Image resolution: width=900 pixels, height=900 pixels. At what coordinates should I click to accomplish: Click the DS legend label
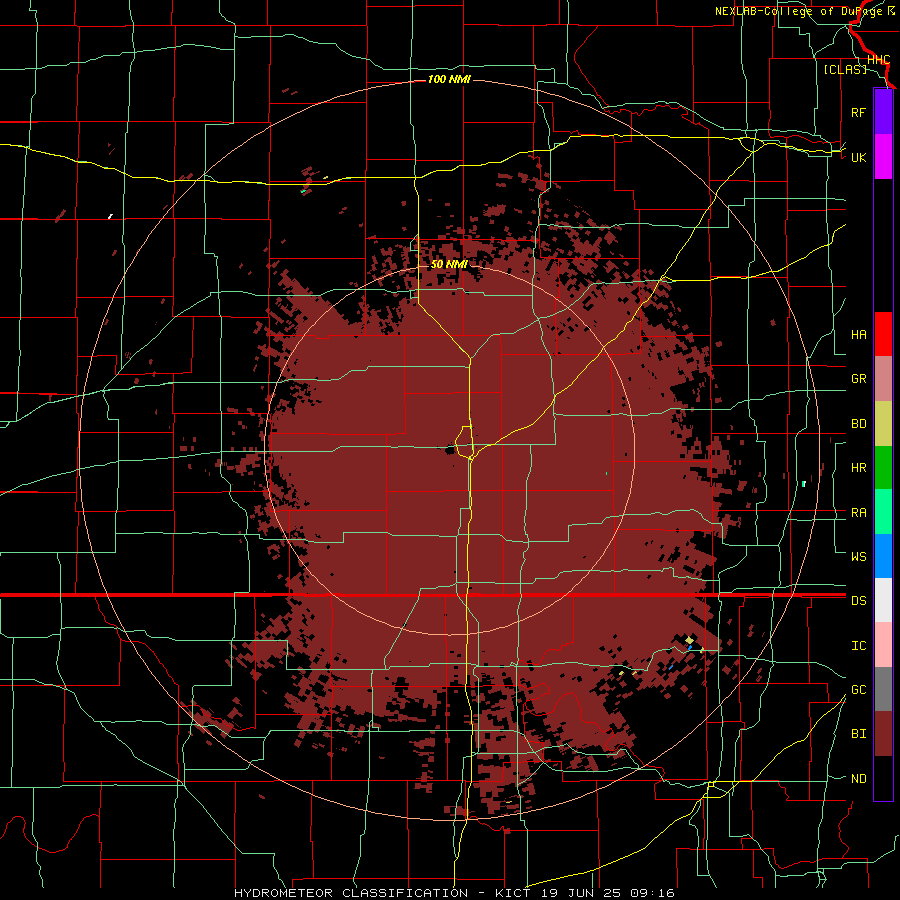(x=858, y=601)
